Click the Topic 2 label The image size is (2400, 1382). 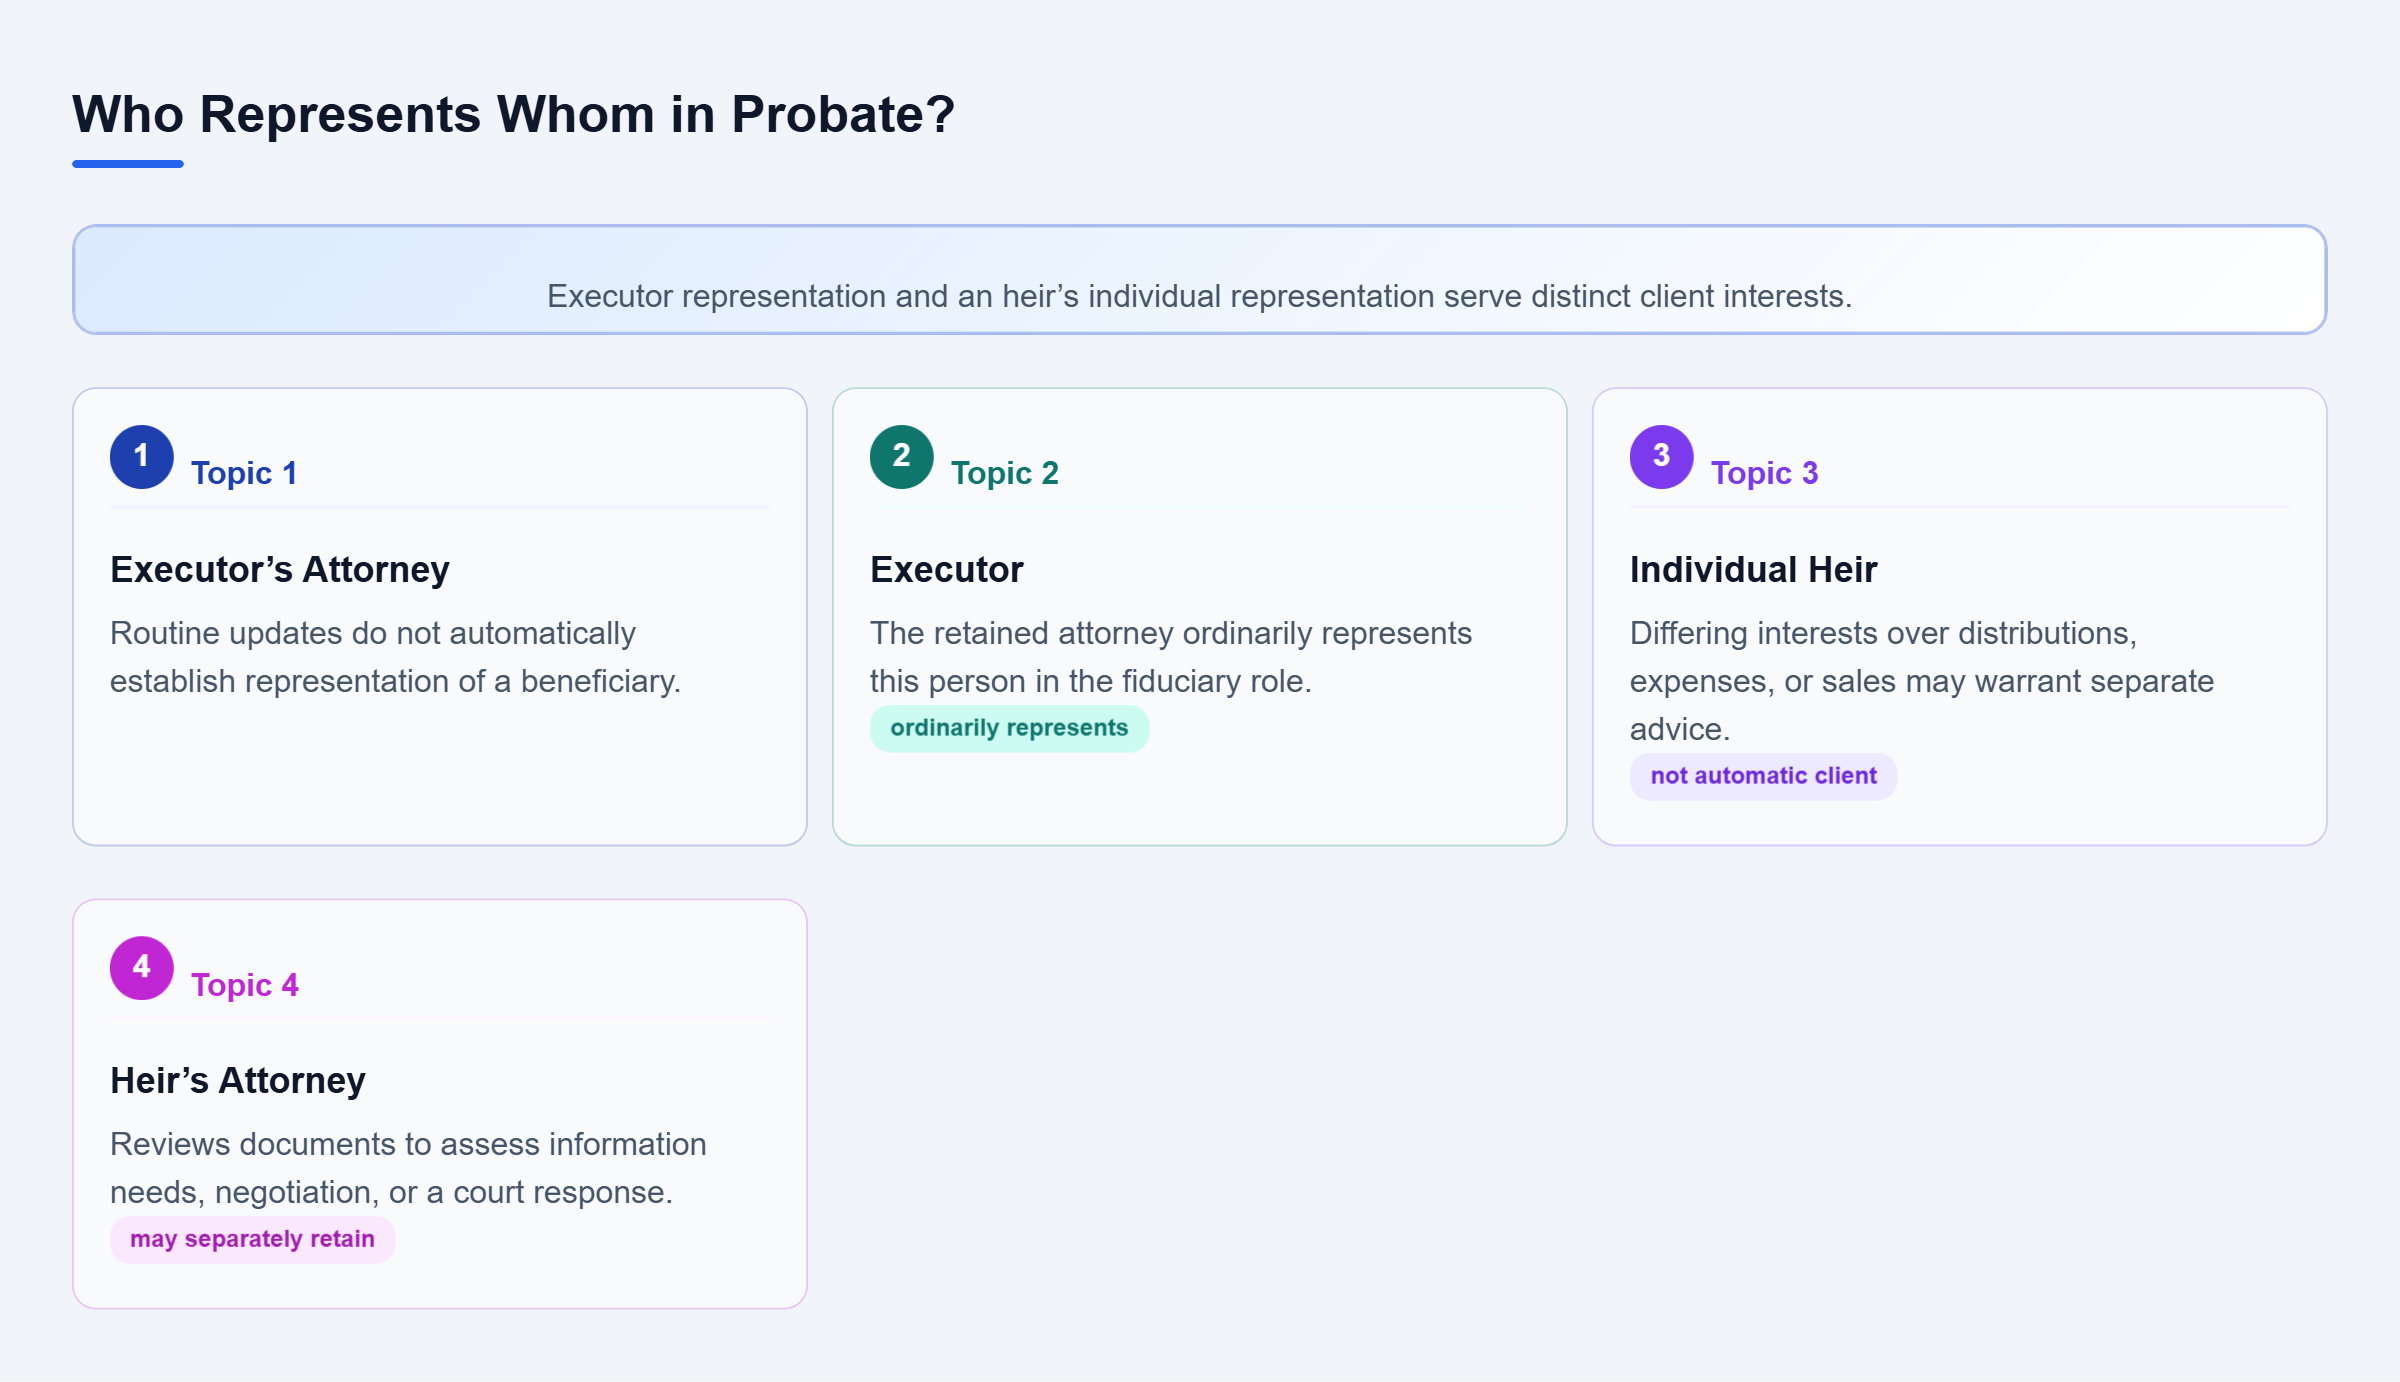1004,473
